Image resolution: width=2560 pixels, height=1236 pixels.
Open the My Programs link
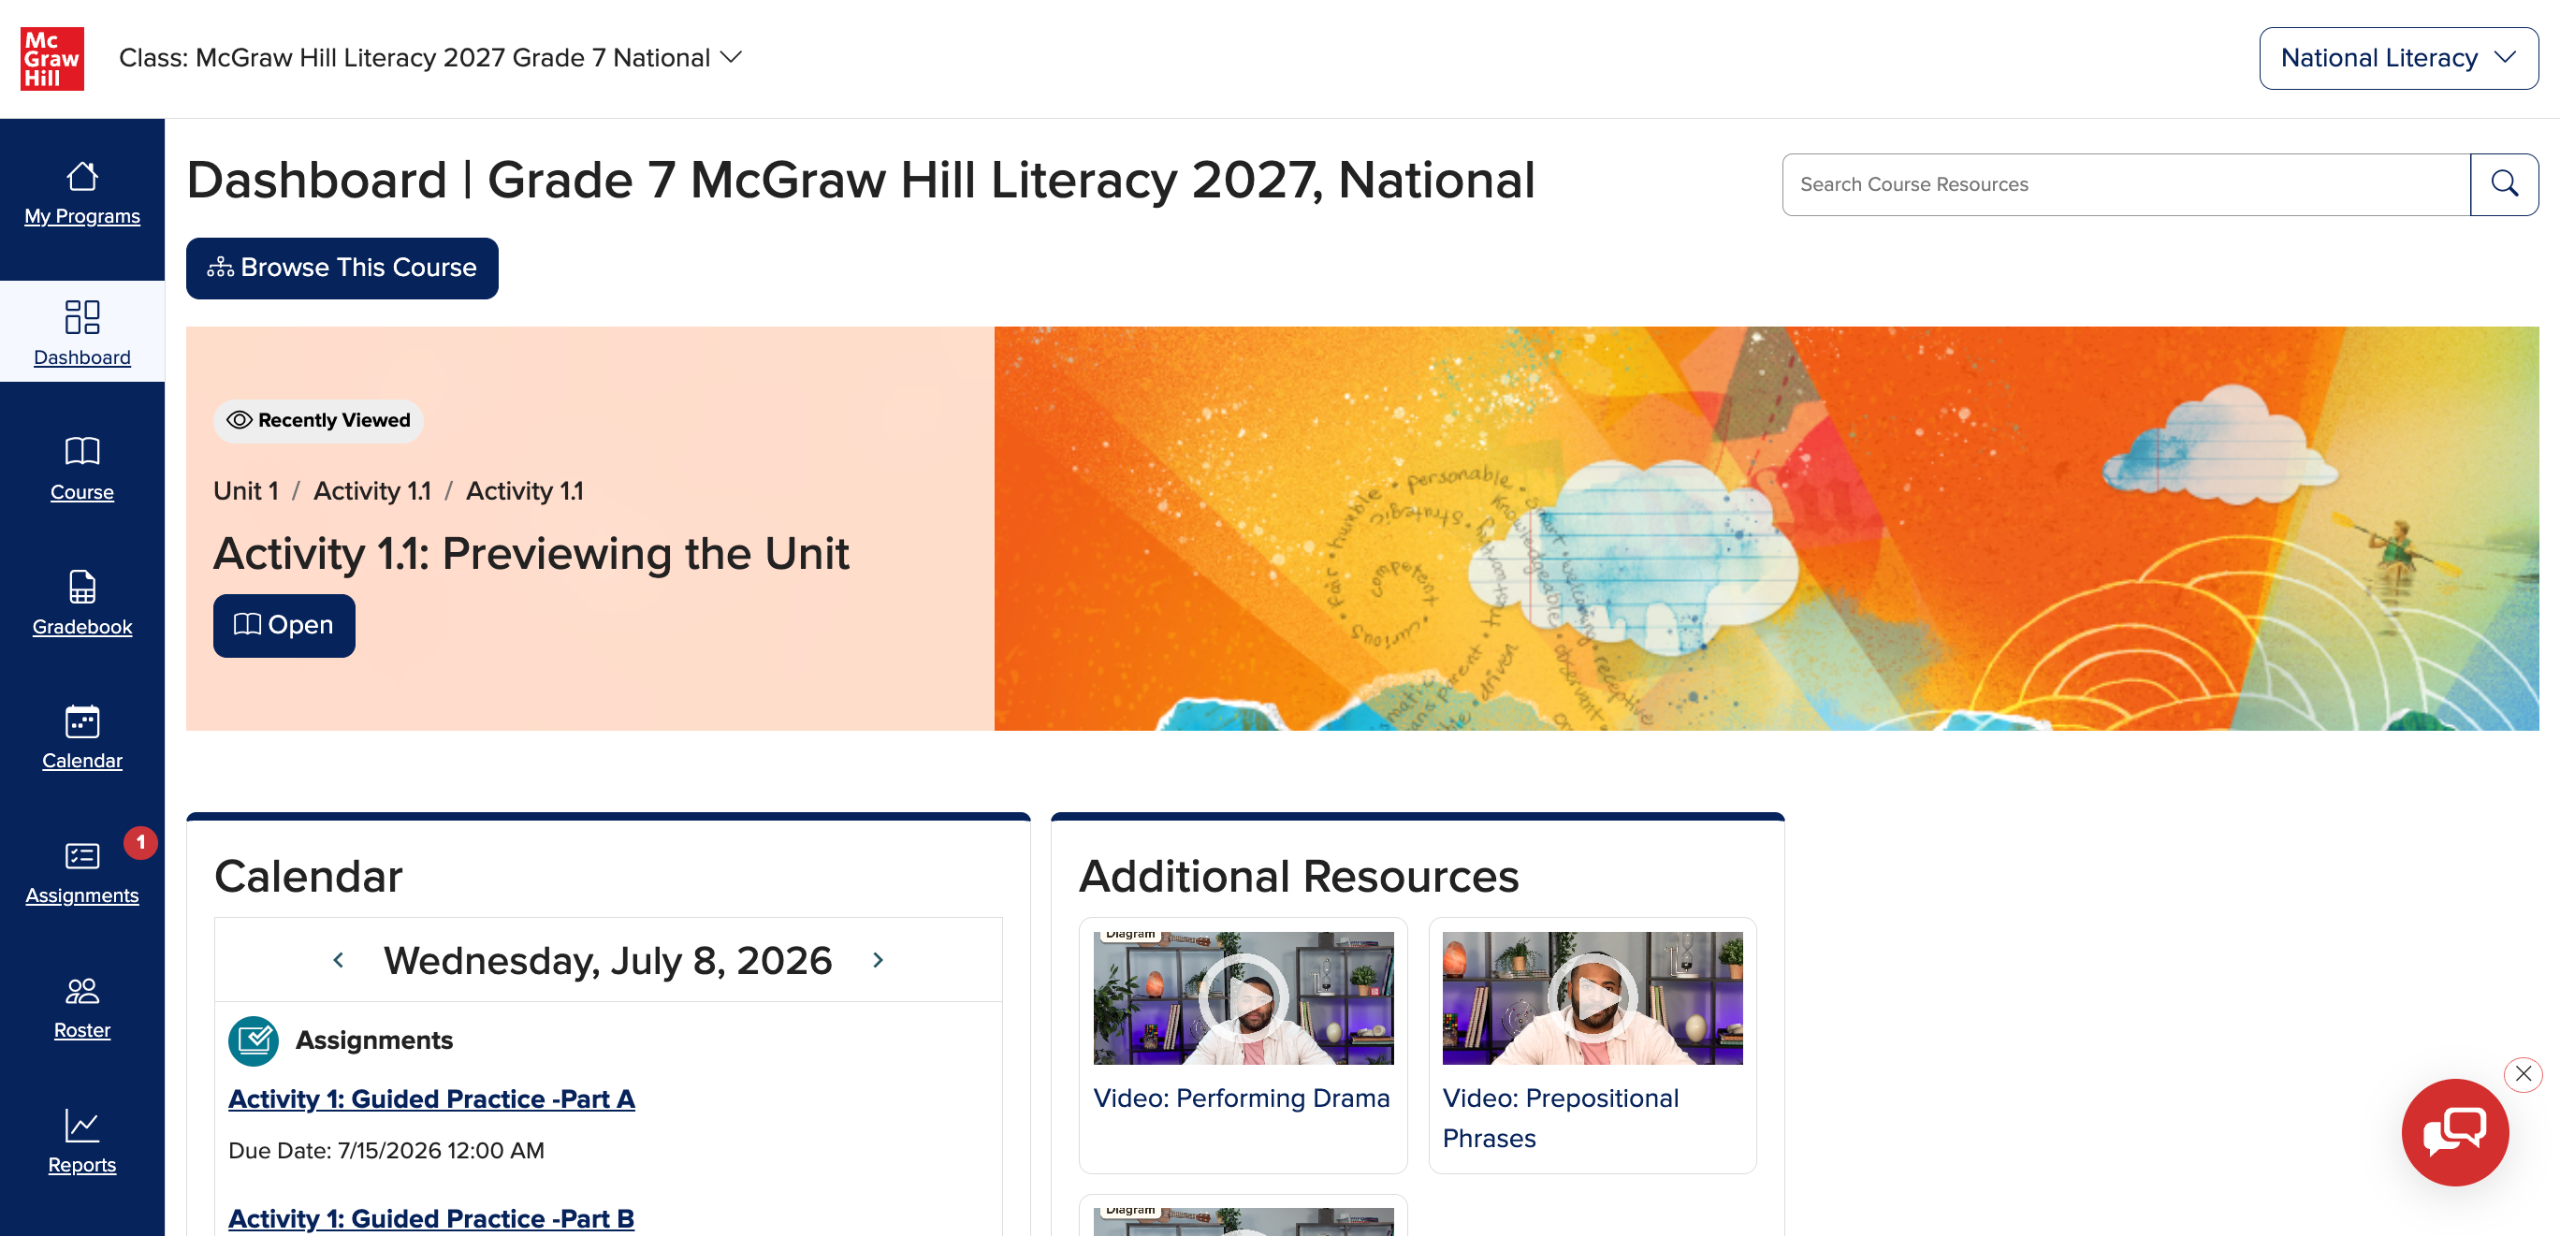(x=82, y=216)
